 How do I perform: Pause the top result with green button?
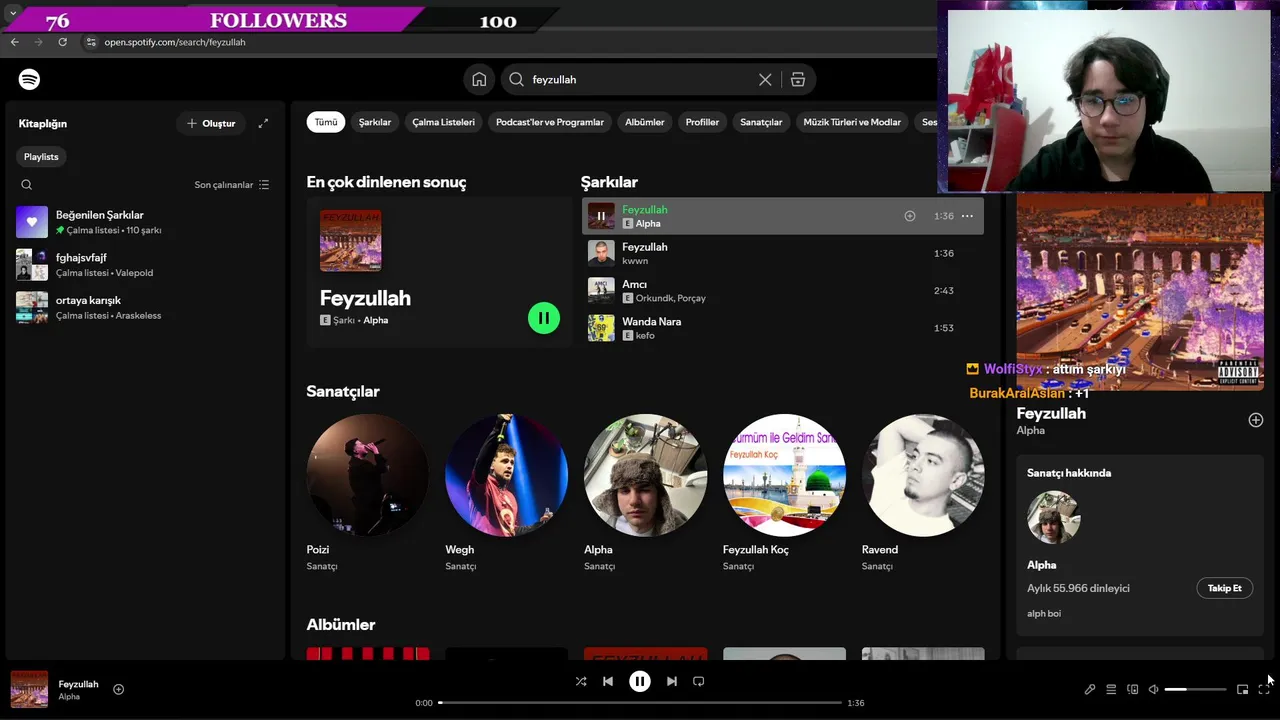544,318
